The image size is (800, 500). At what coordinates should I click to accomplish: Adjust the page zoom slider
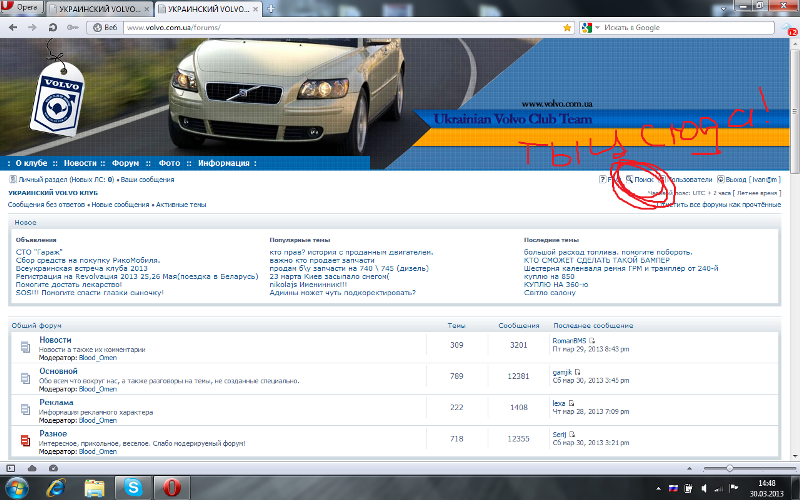pos(730,467)
